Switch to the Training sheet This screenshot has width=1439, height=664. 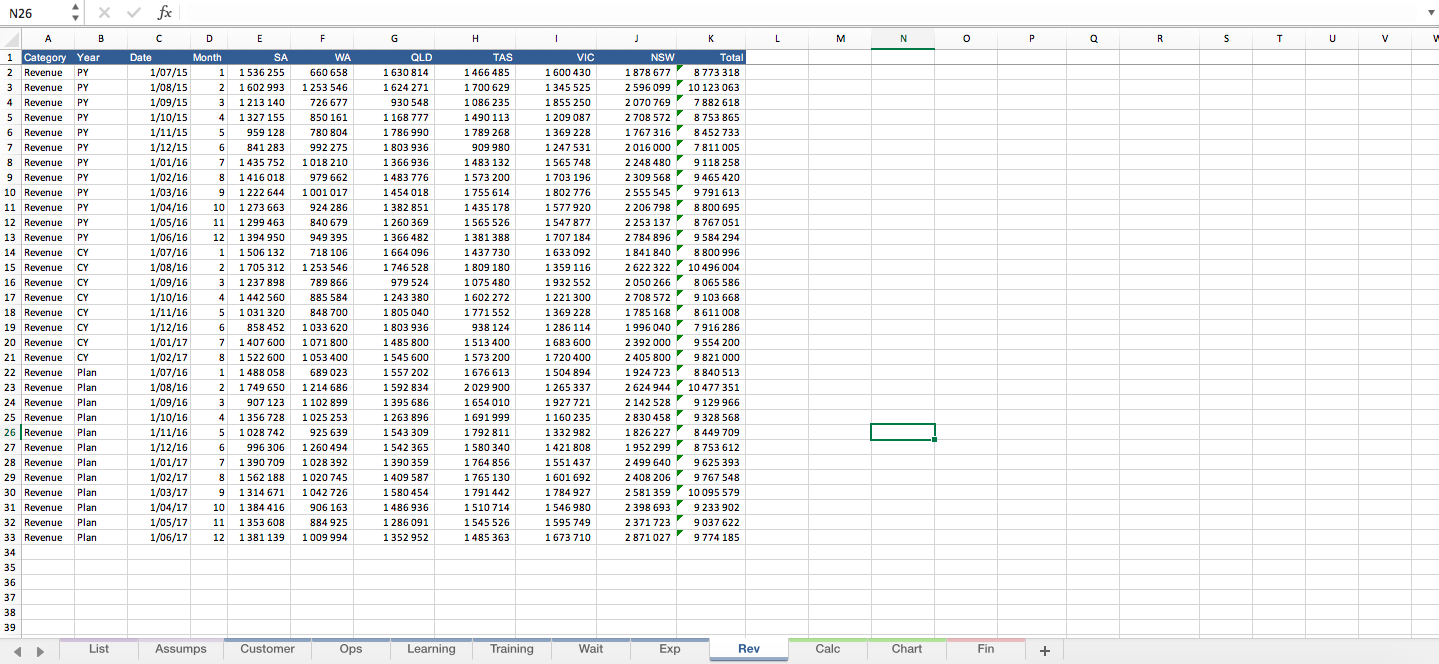[x=511, y=649]
